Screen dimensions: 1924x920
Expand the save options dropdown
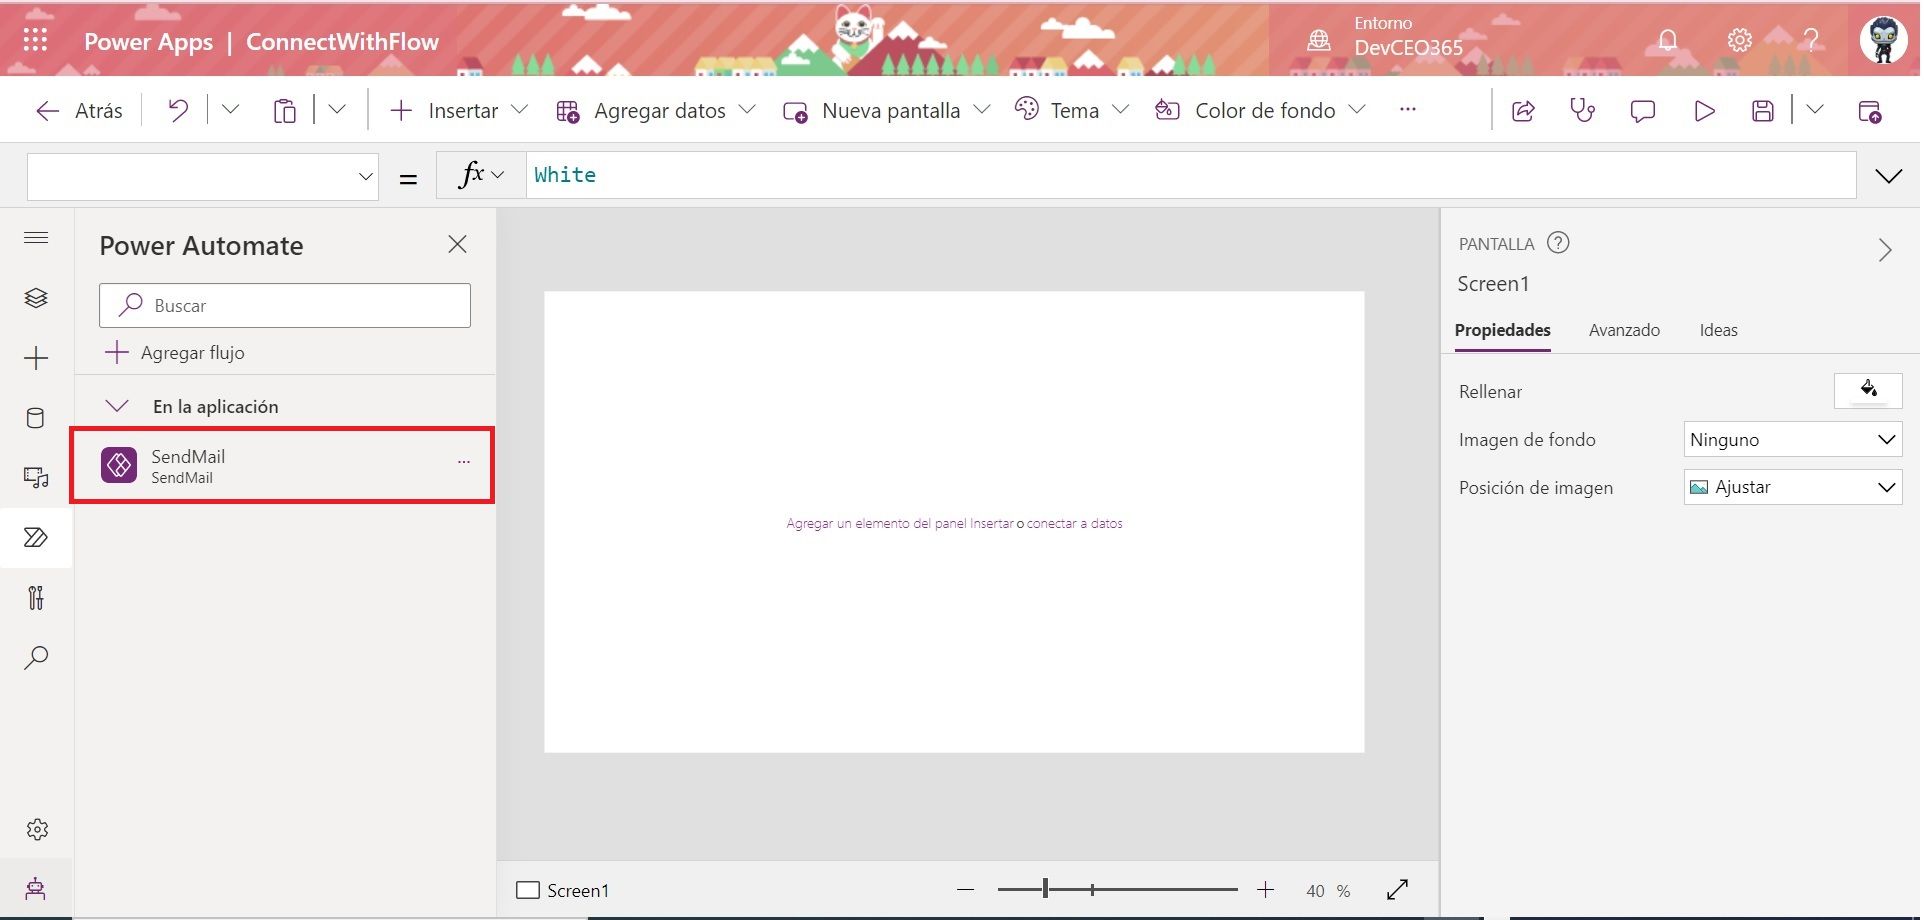tap(1814, 109)
